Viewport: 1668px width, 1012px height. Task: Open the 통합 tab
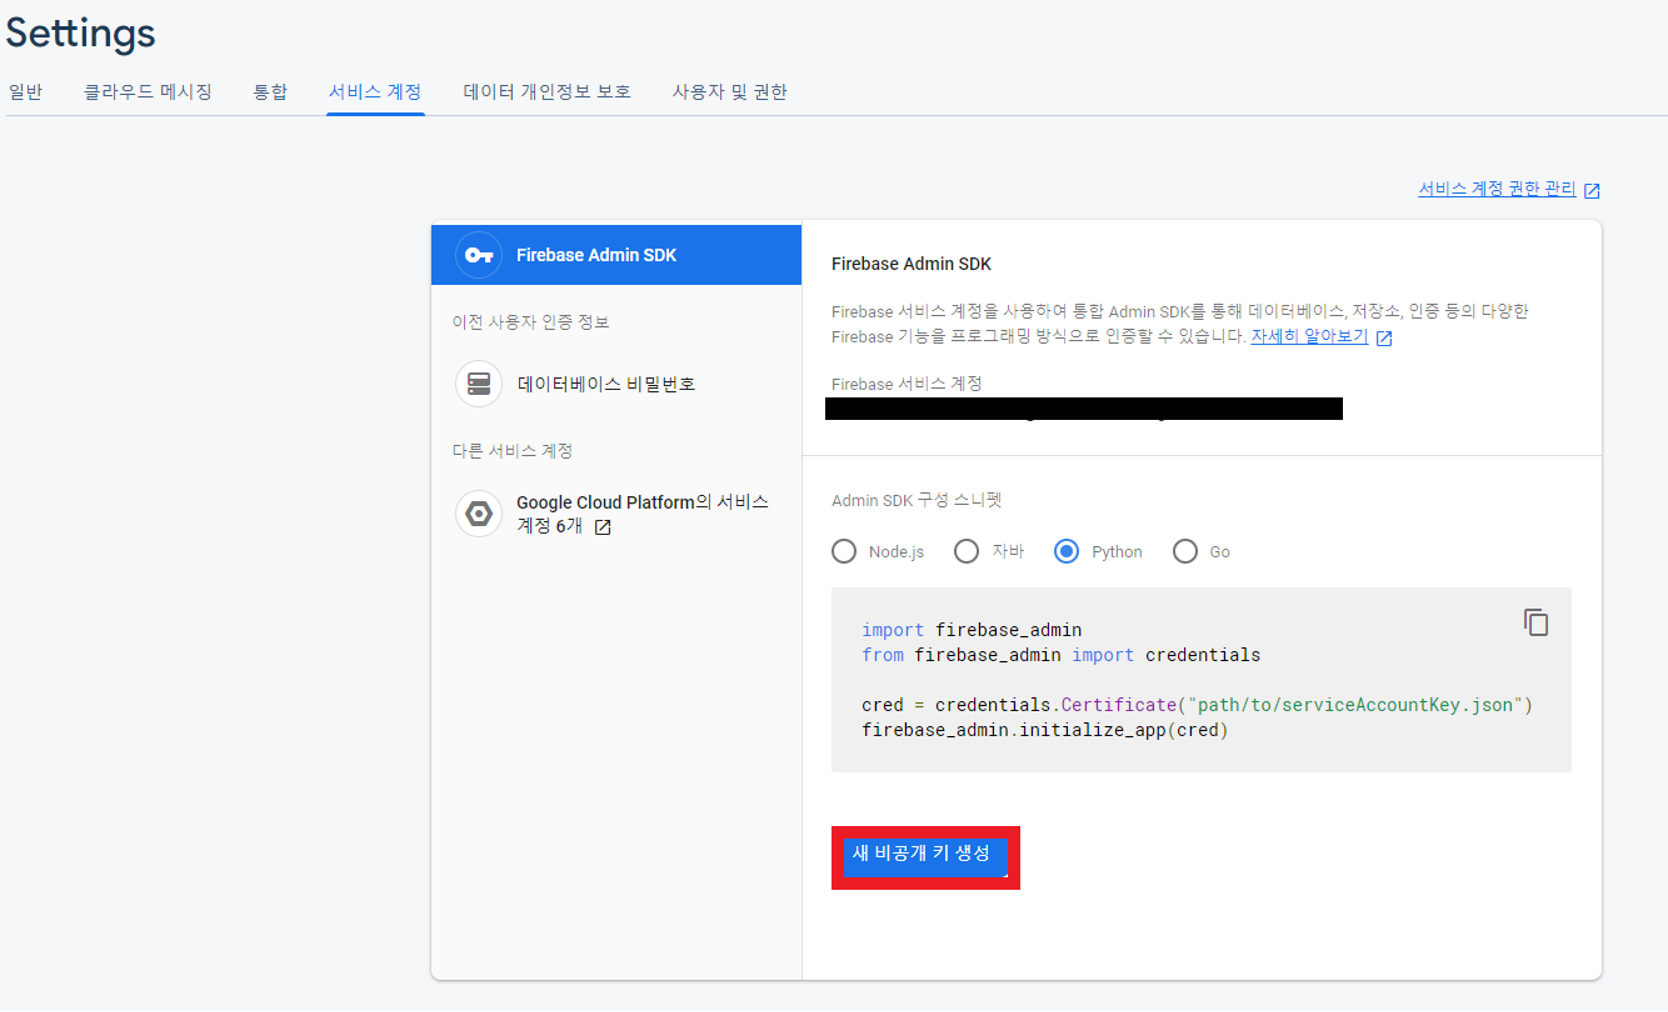270,92
